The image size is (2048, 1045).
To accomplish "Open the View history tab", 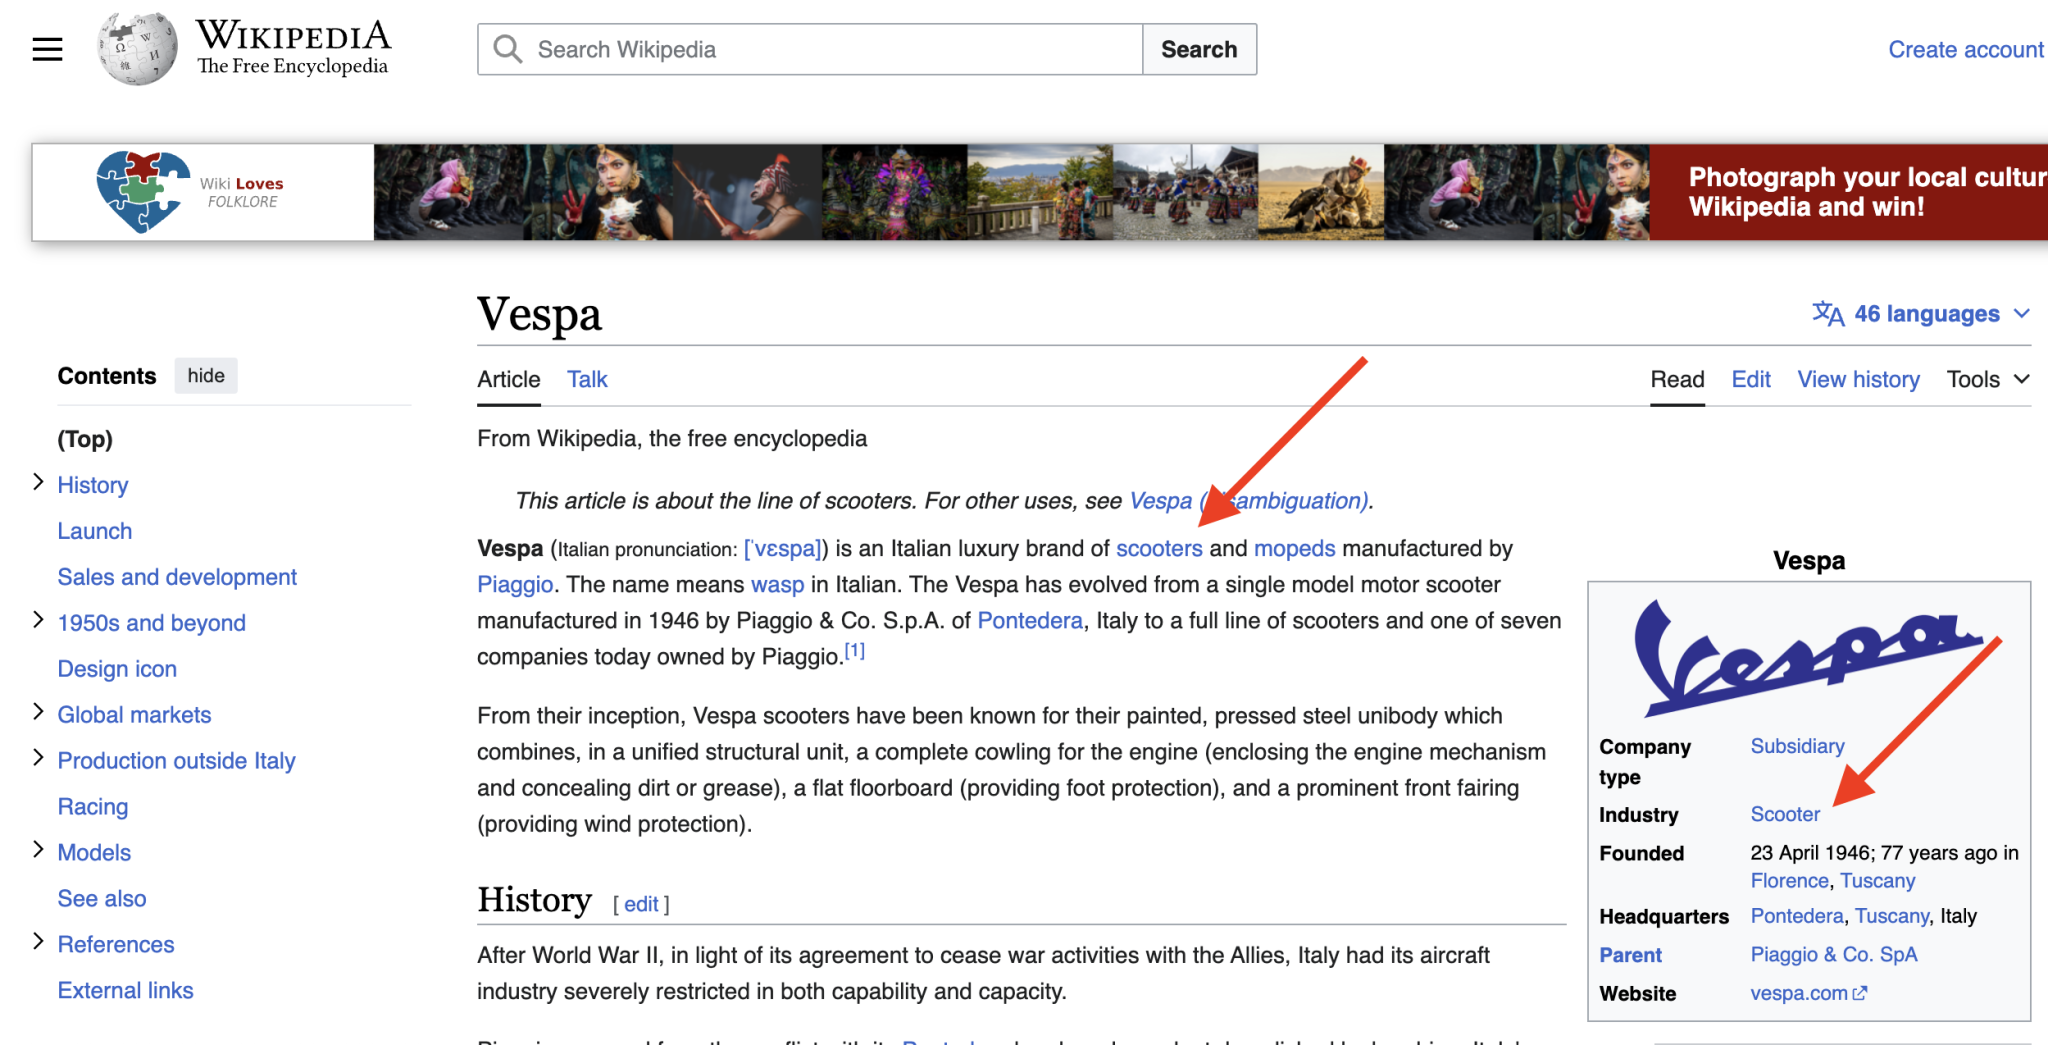I will tap(1858, 380).
